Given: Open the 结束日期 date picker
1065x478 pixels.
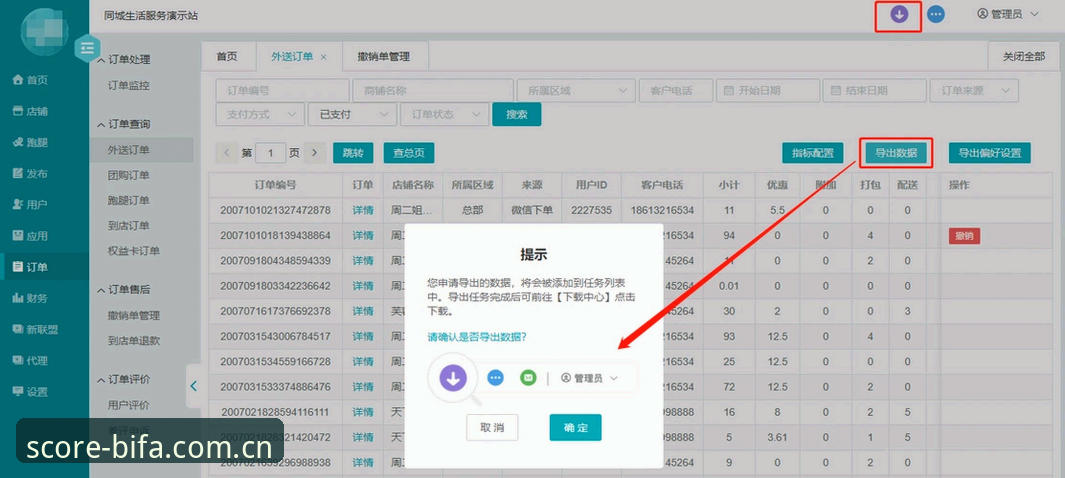Looking at the screenshot, I should point(874,90).
